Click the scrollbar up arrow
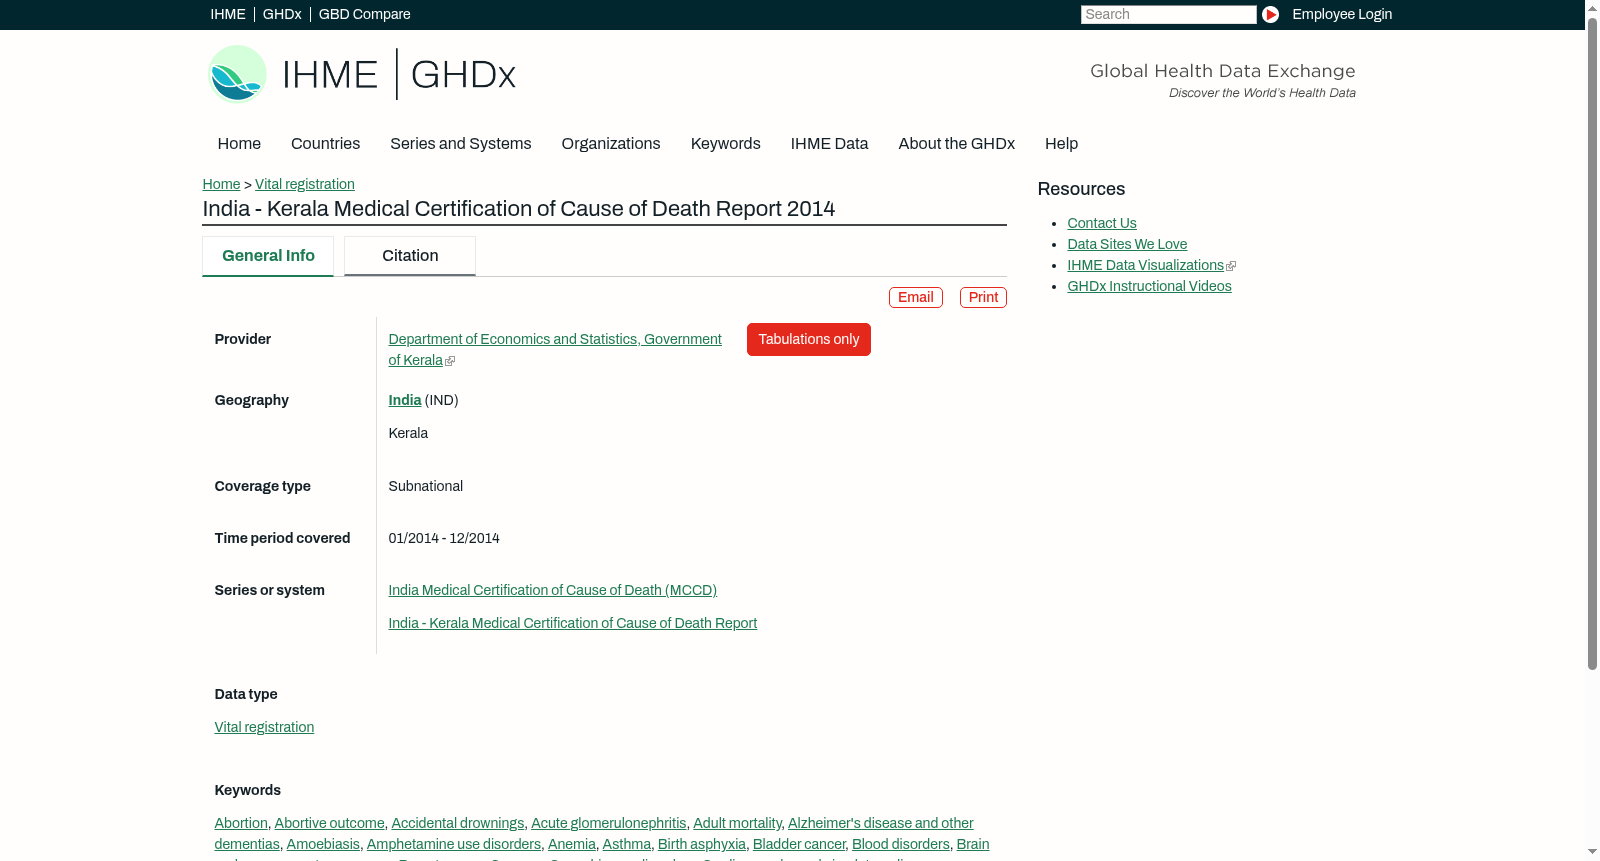1600x861 pixels. click(1592, 8)
